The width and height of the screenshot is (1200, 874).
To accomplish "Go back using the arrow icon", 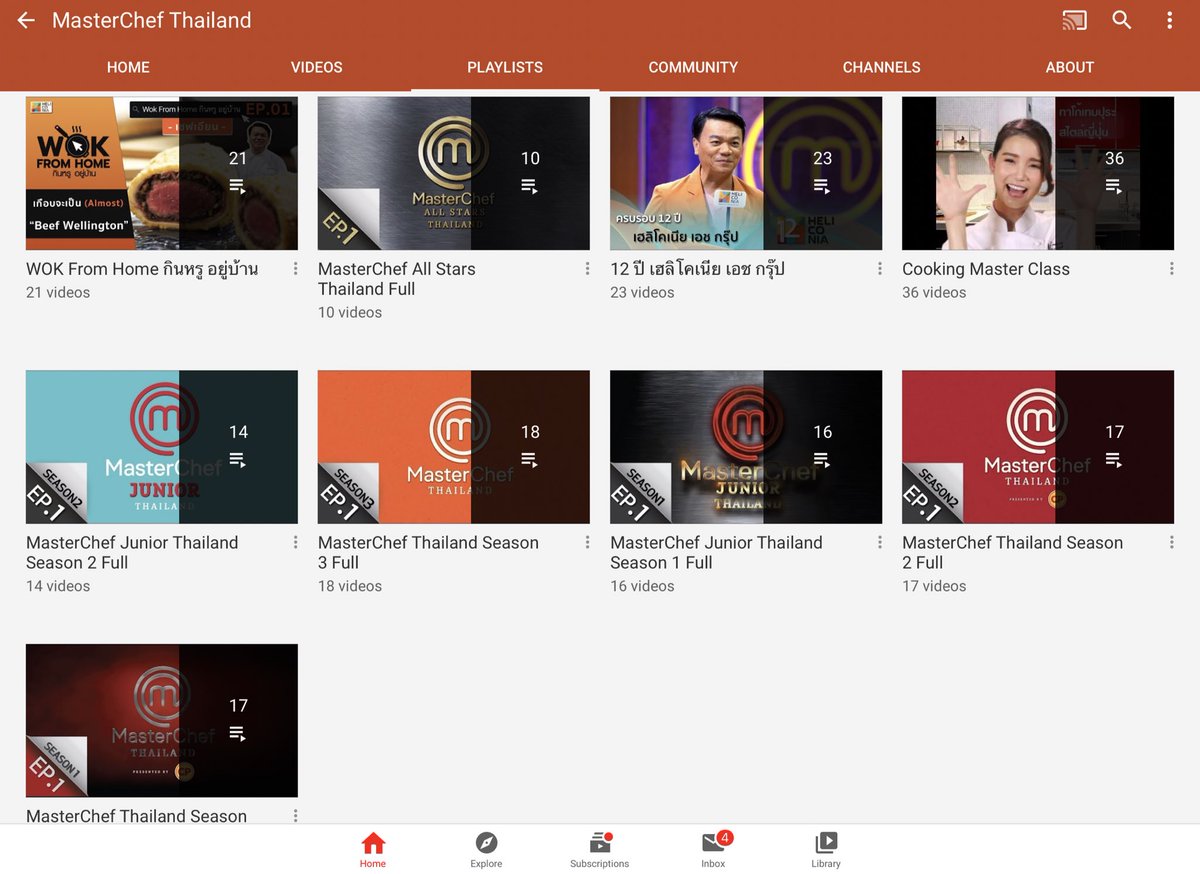I will point(26,20).
